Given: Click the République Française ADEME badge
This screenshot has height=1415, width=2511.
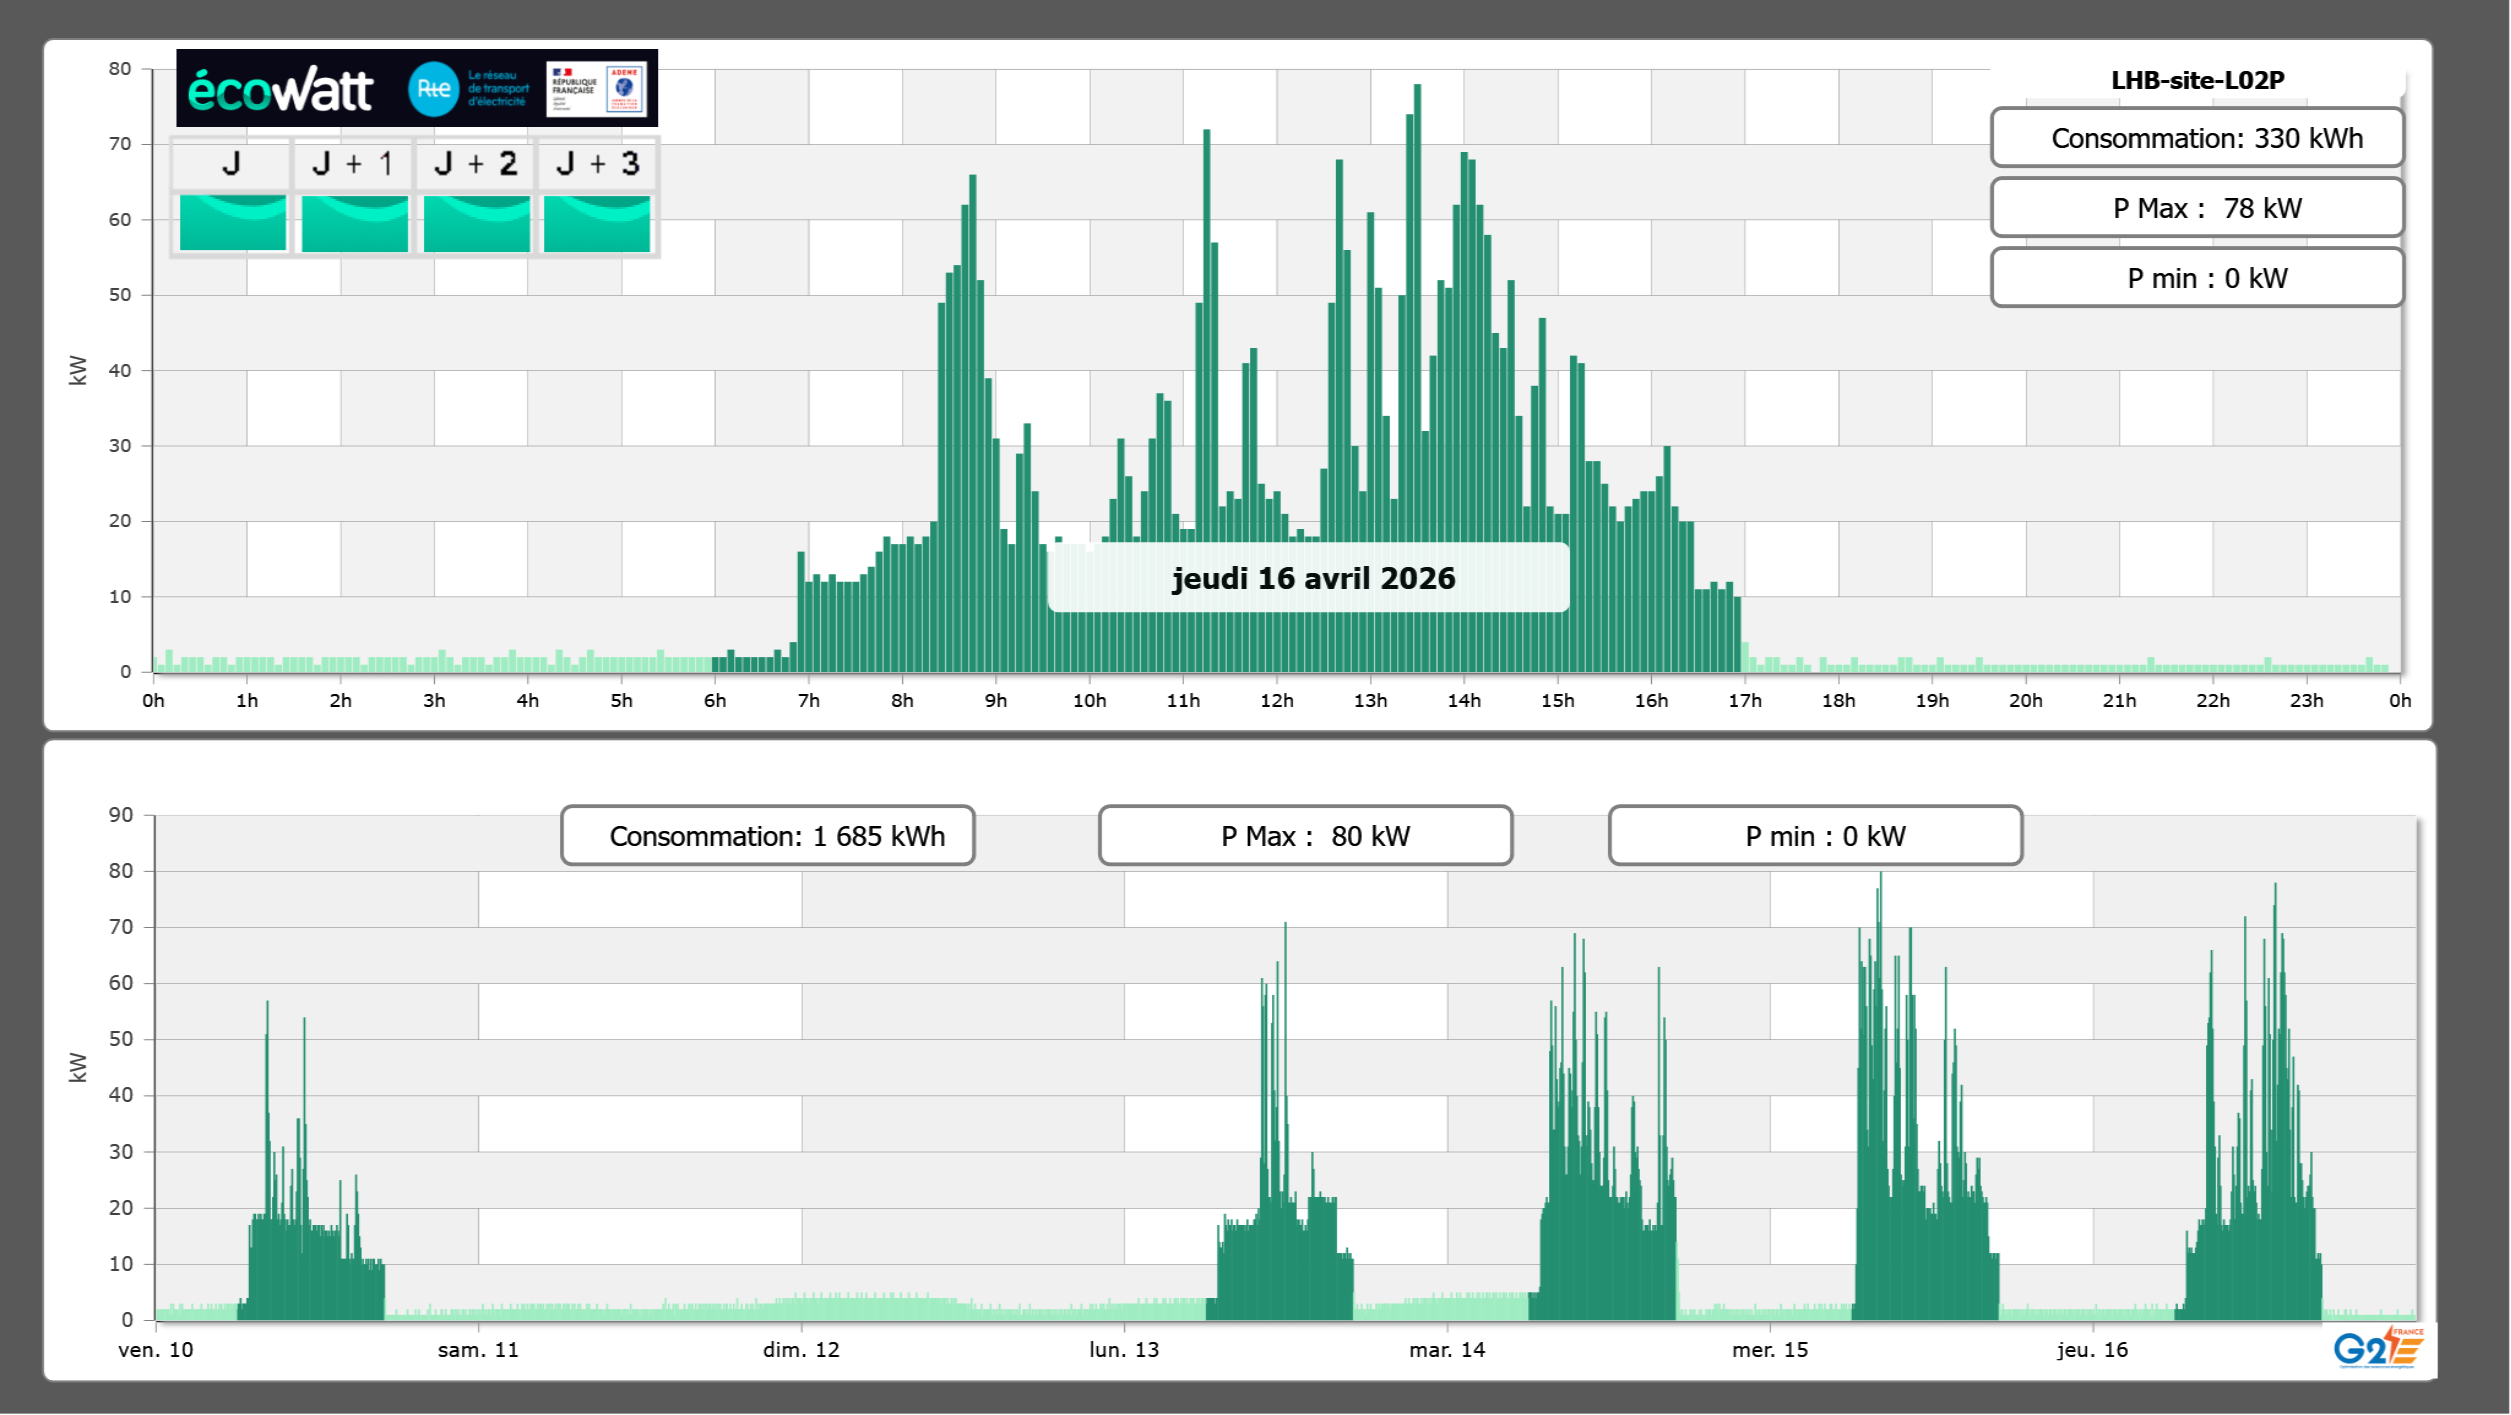Looking at the screenshot, I should [597, 89].
